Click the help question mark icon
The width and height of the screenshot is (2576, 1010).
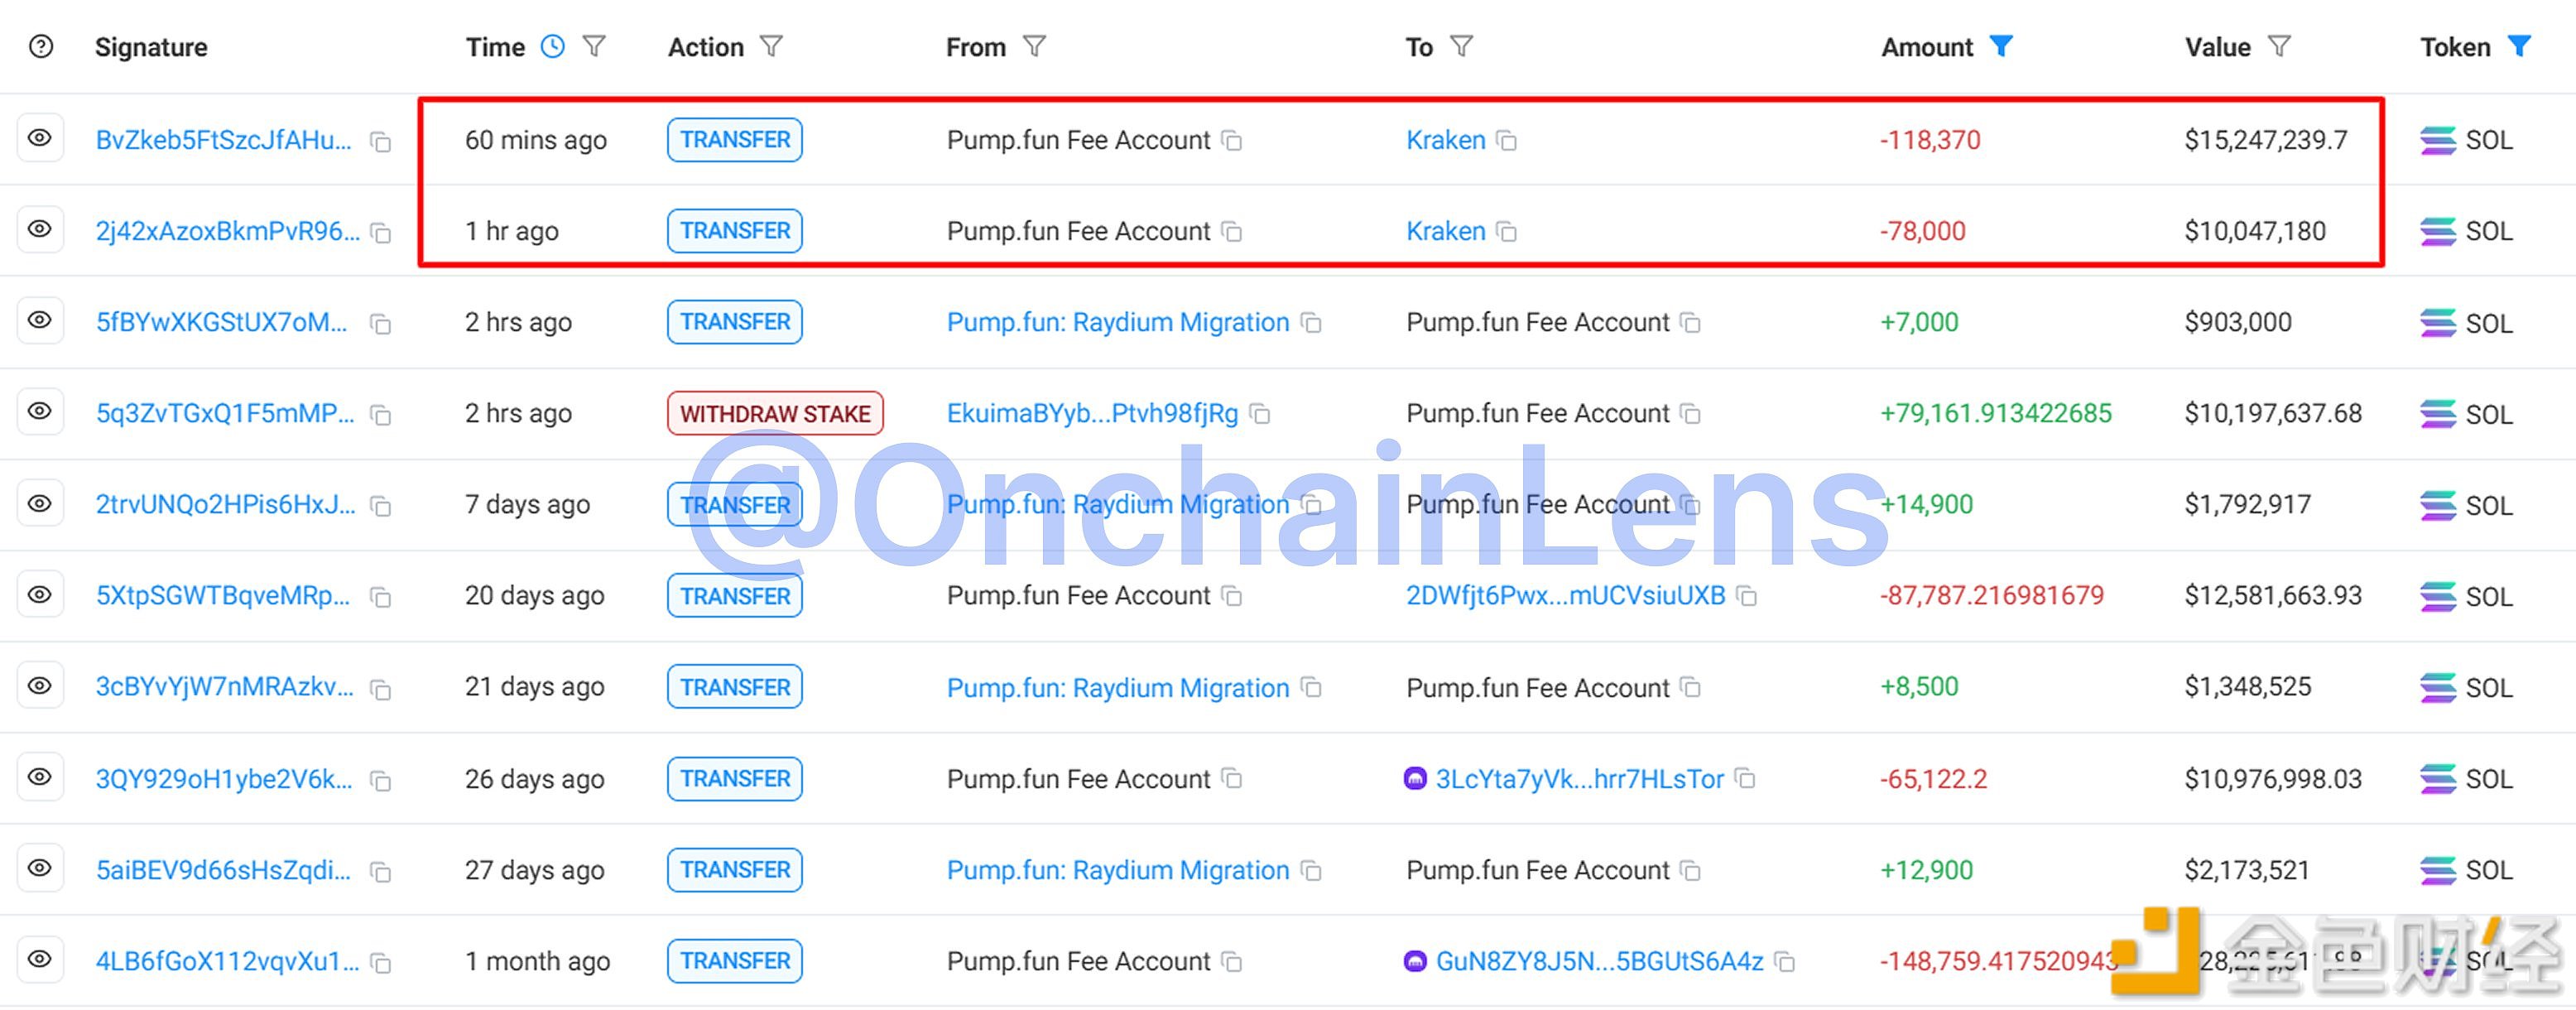pyautogui.click(x=41, y=47)
